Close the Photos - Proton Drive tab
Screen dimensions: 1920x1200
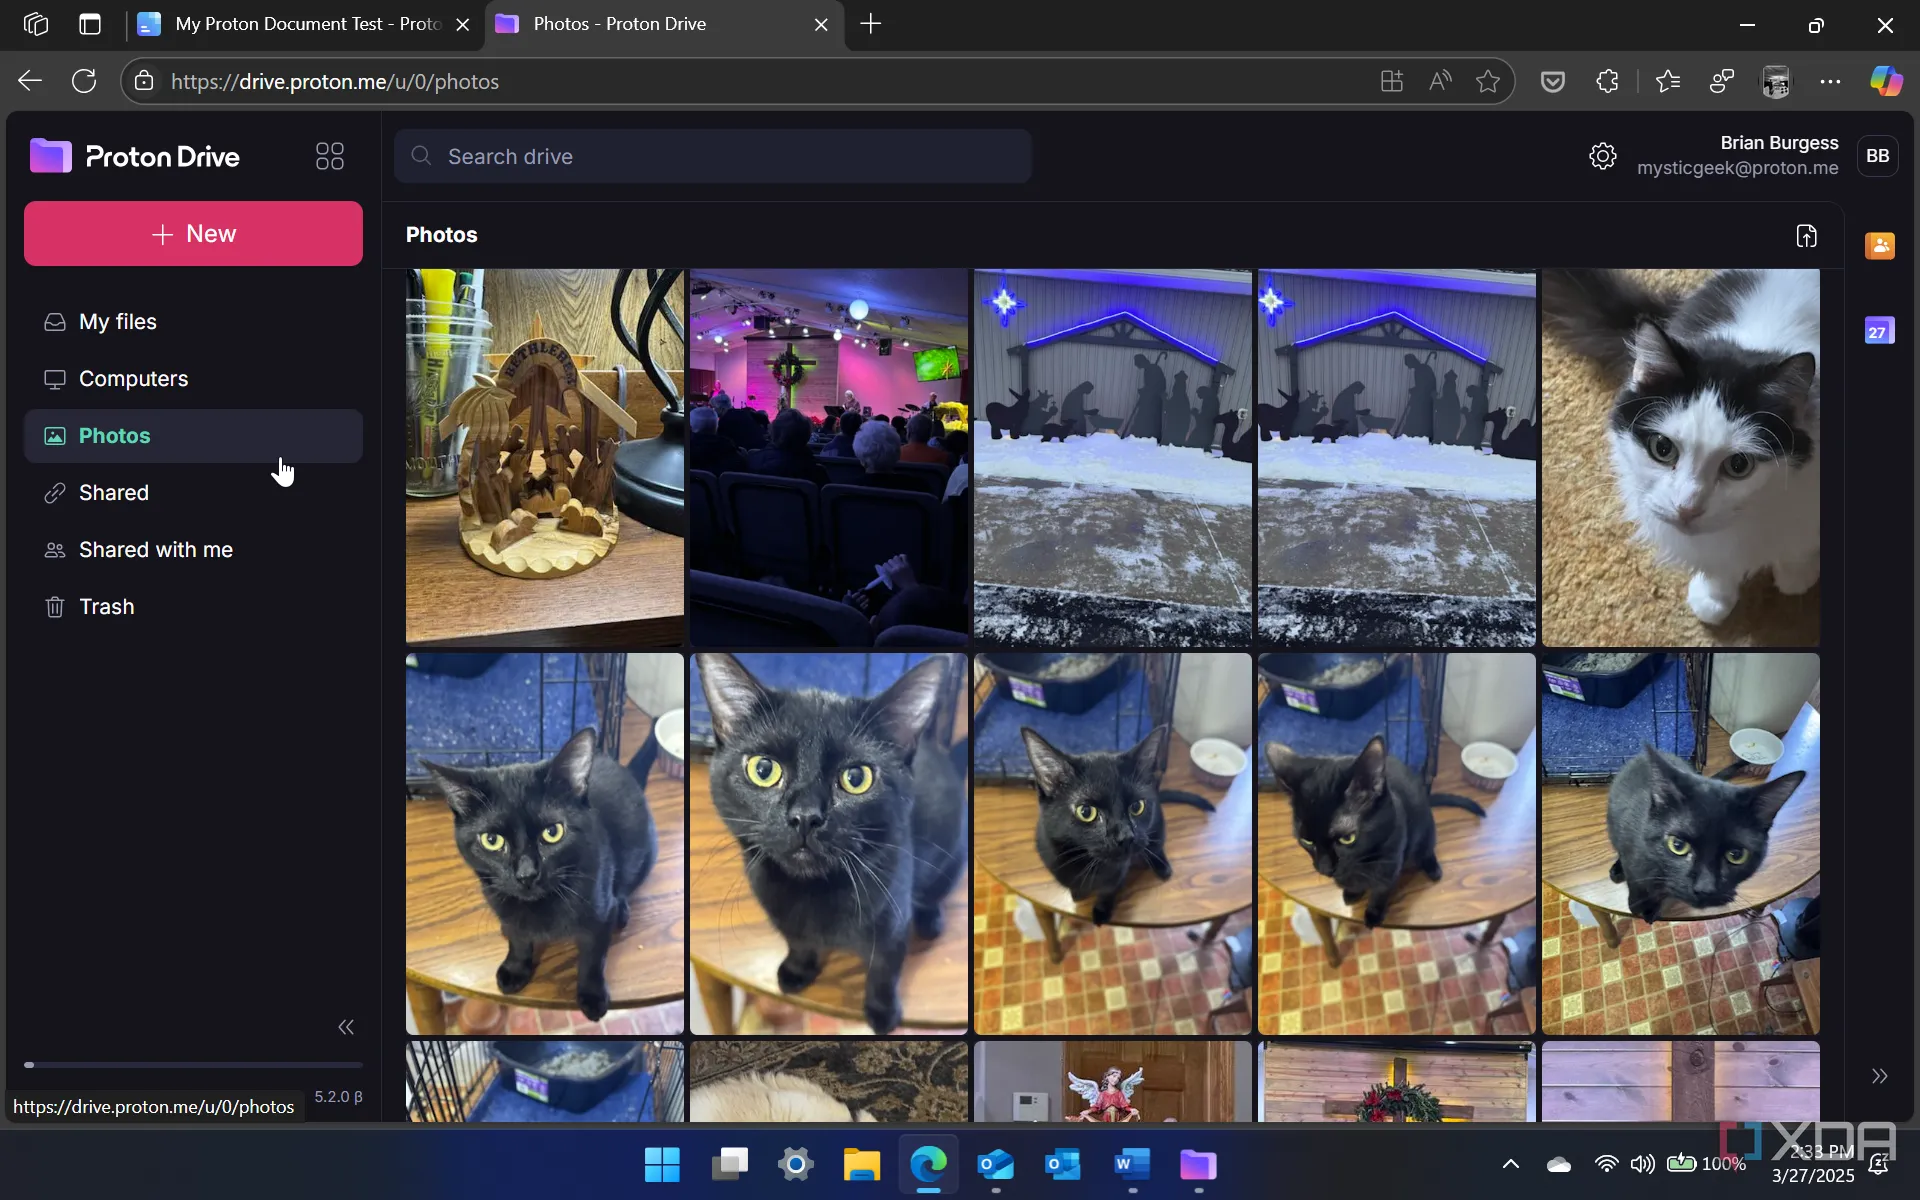point(821,25)
